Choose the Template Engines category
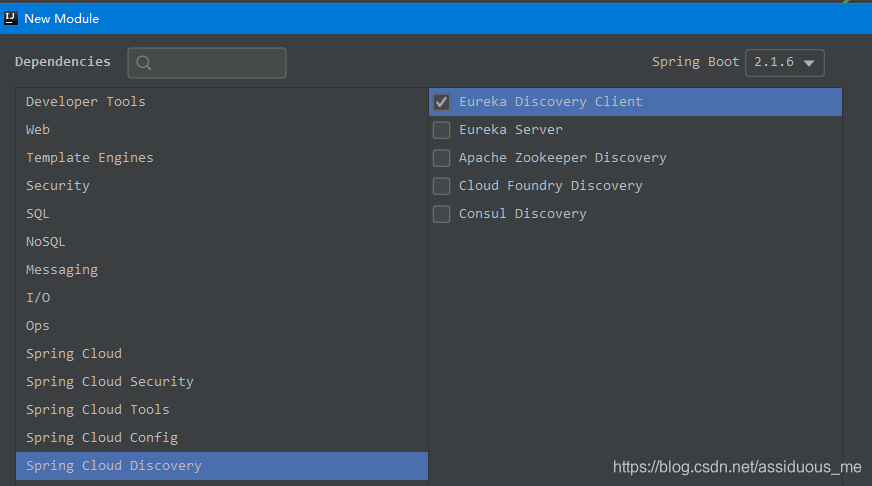872x486 pixels. (x=222, y=158)
